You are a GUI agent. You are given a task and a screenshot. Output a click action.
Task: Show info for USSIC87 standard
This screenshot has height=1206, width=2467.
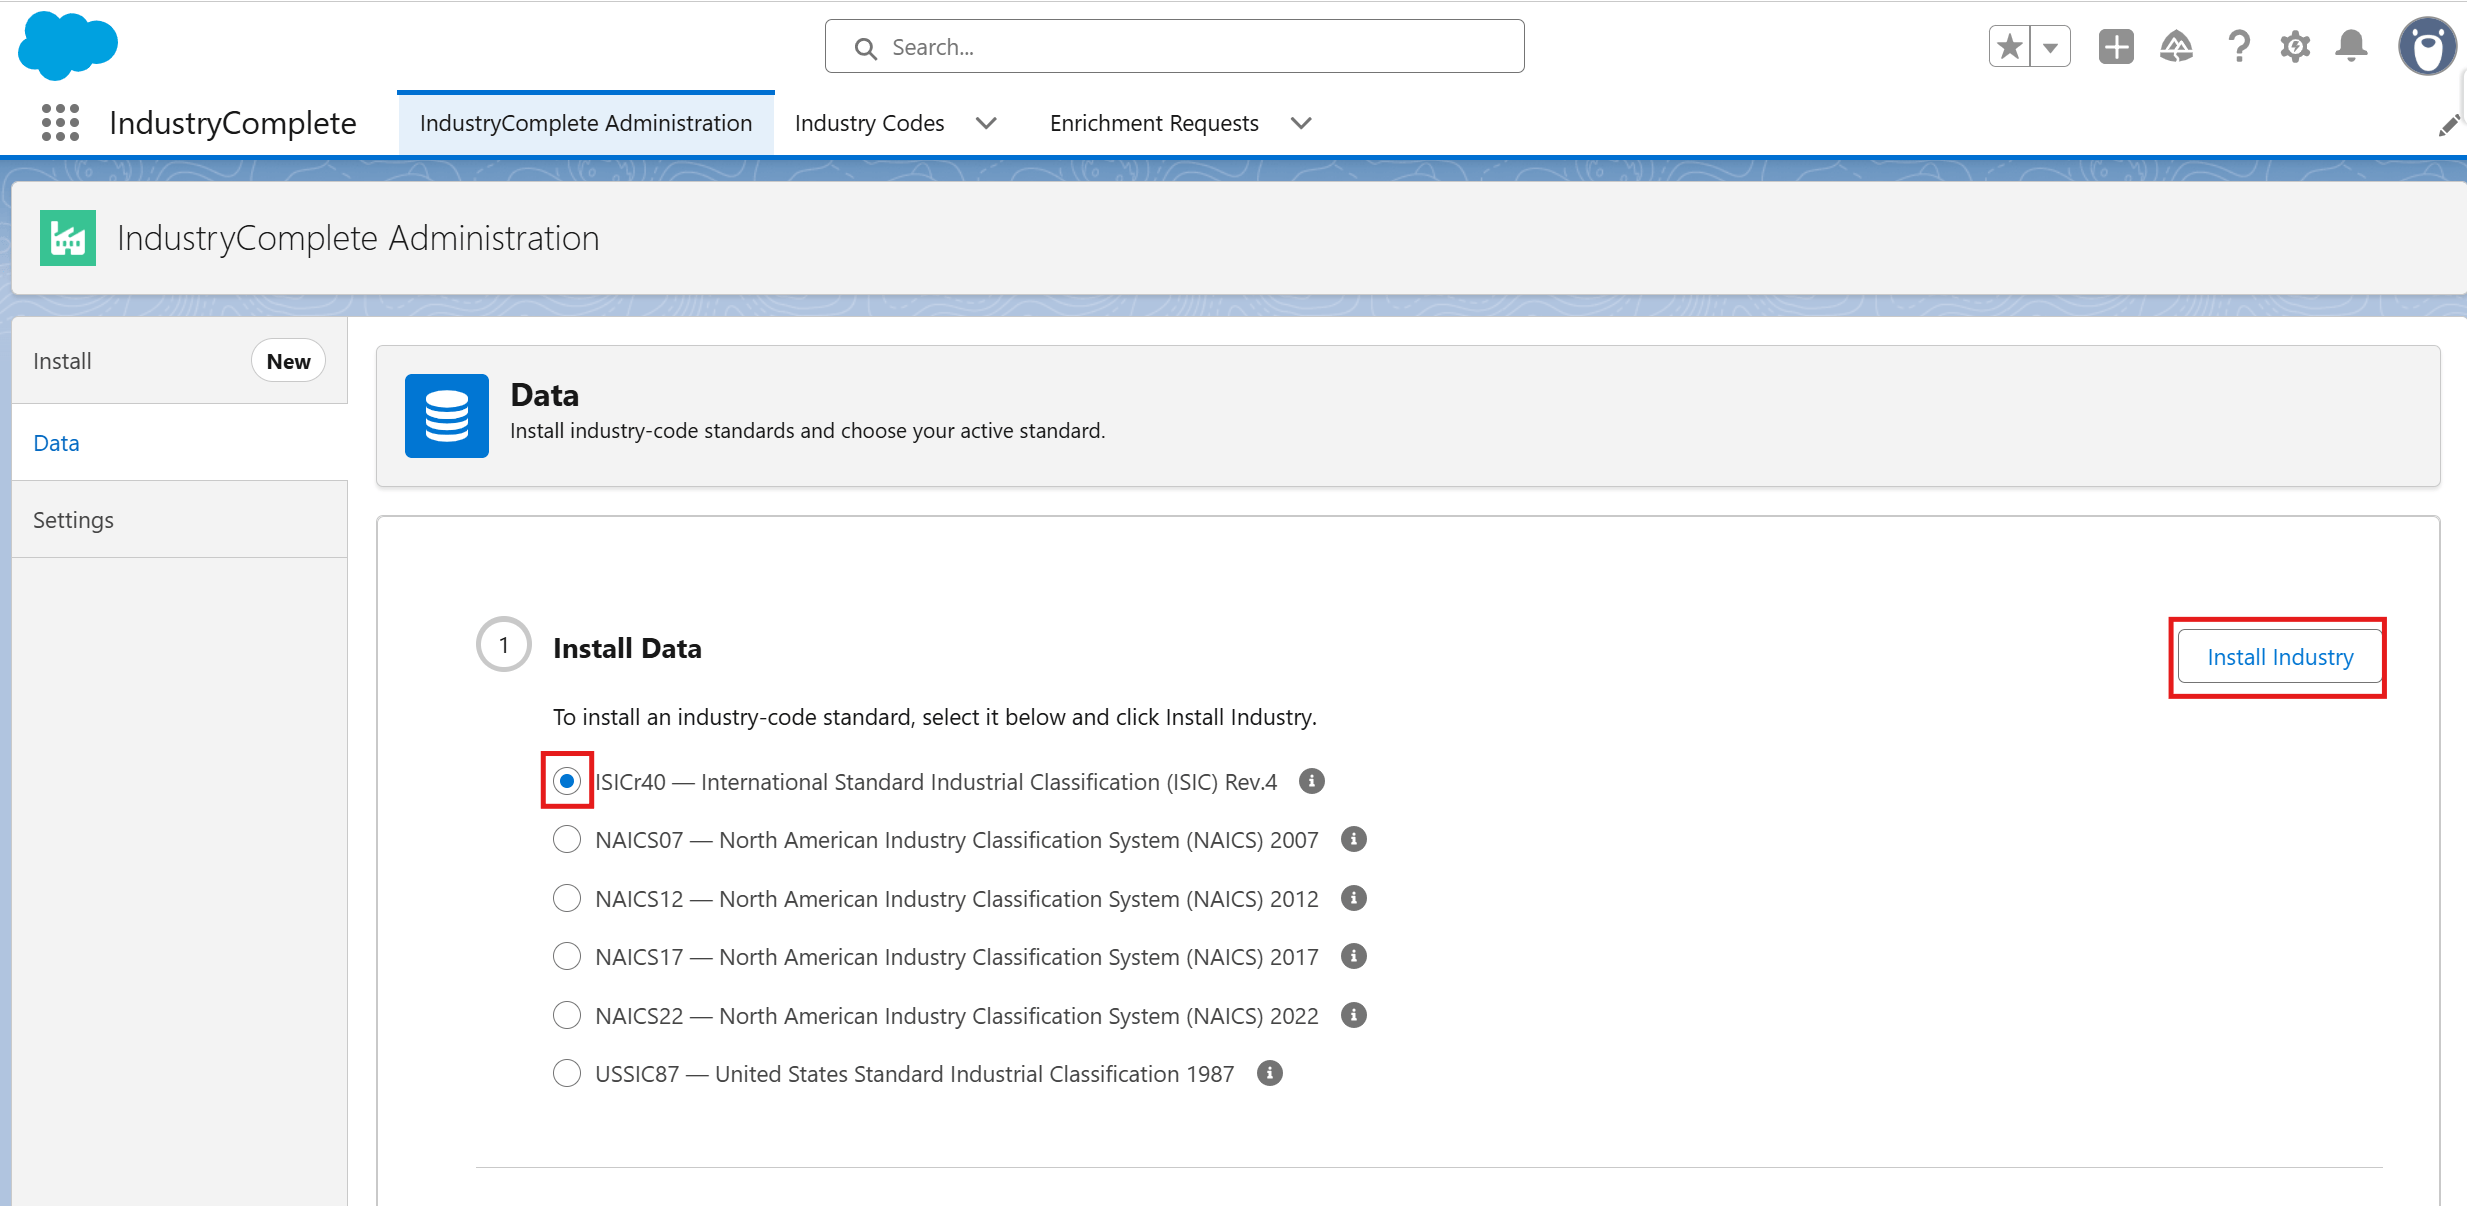[x=1270, y=1073]
